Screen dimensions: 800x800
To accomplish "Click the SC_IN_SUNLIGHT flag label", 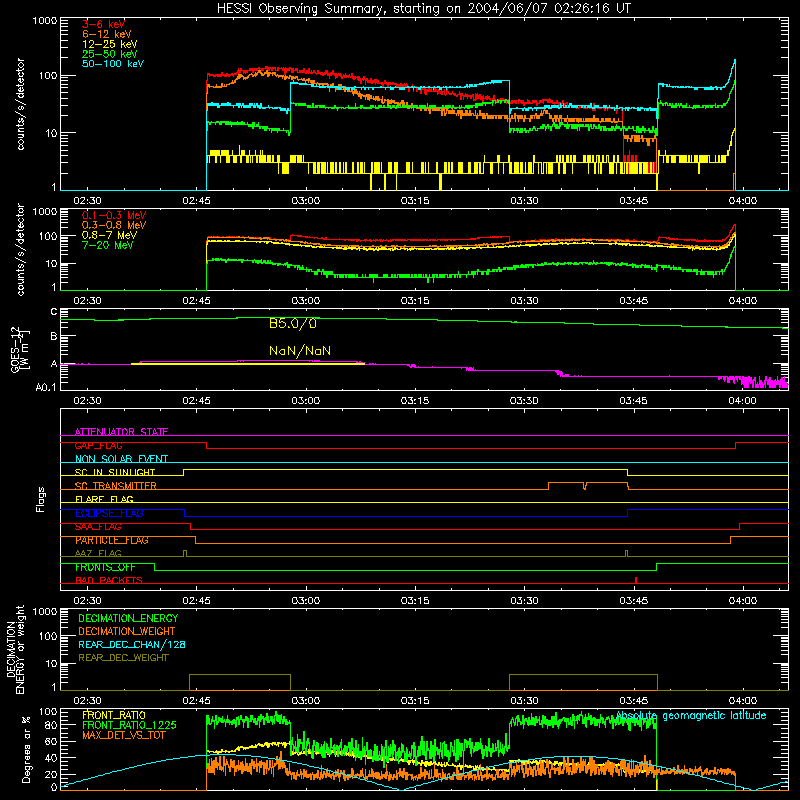I will [x=115, y=472].
